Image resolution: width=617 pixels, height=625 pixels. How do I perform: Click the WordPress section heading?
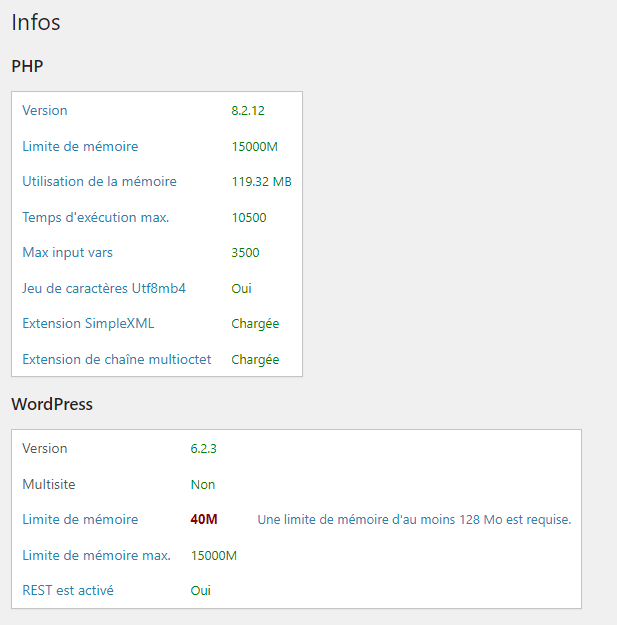click(x=52, y=404)
